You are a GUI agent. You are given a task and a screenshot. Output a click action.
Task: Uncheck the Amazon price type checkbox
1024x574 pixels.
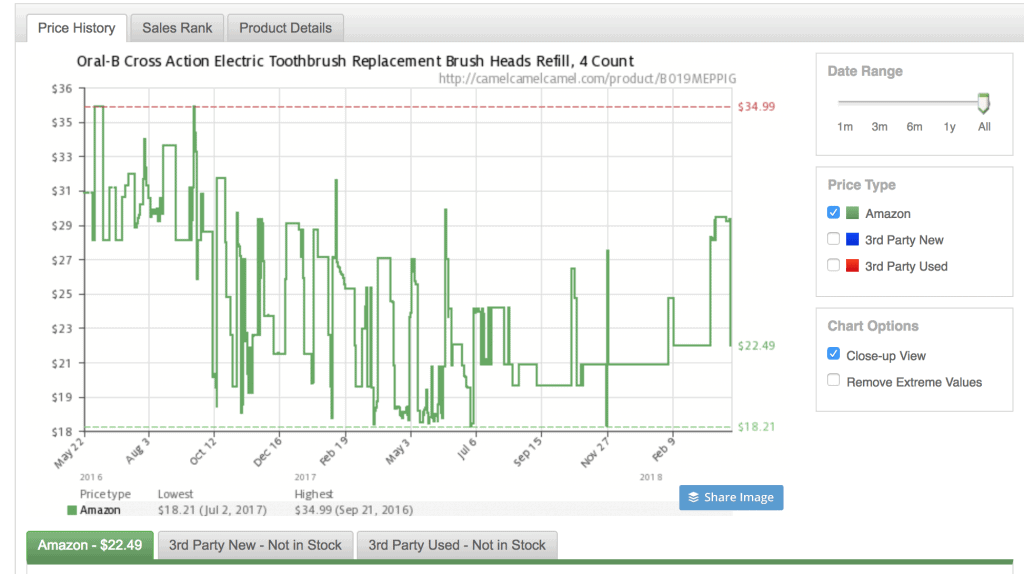[834, 213]
